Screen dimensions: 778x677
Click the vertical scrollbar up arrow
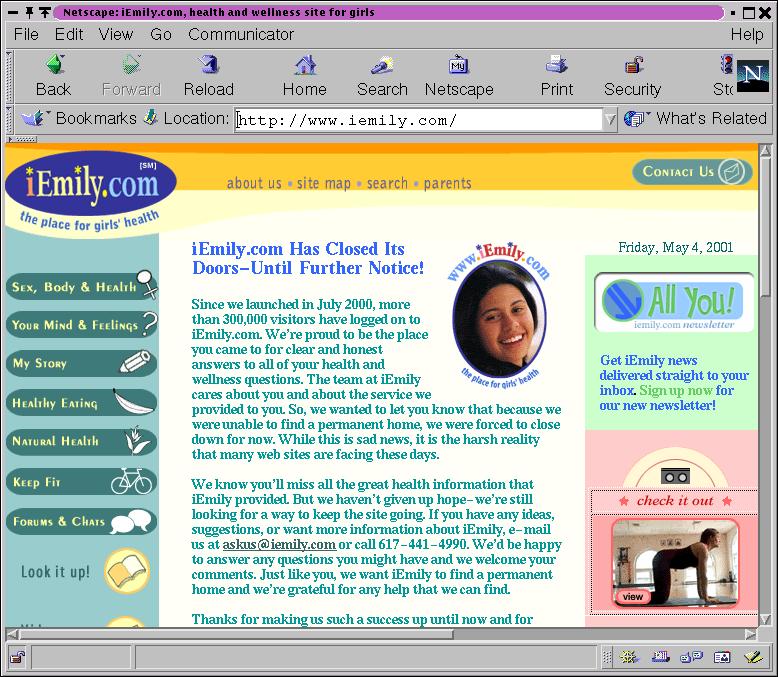765,150
